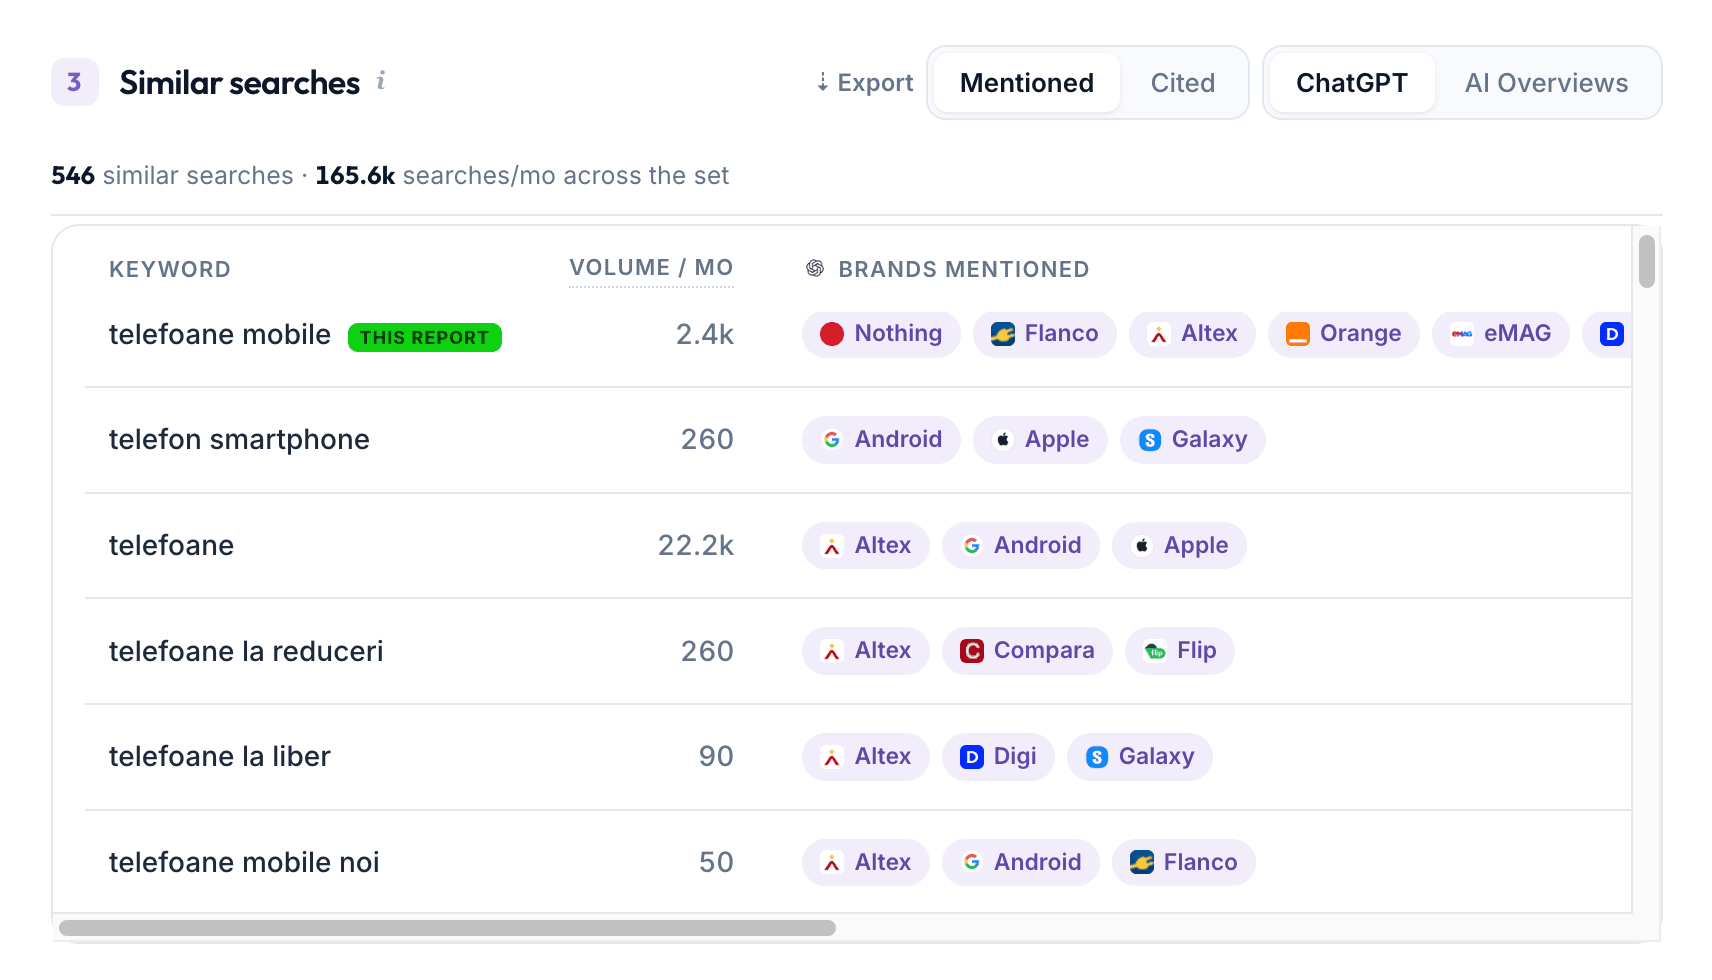Click the Apple chip in the 22.2k volume row
The height and width of the screenshot is (980, 1712).
pos(1179,546)
